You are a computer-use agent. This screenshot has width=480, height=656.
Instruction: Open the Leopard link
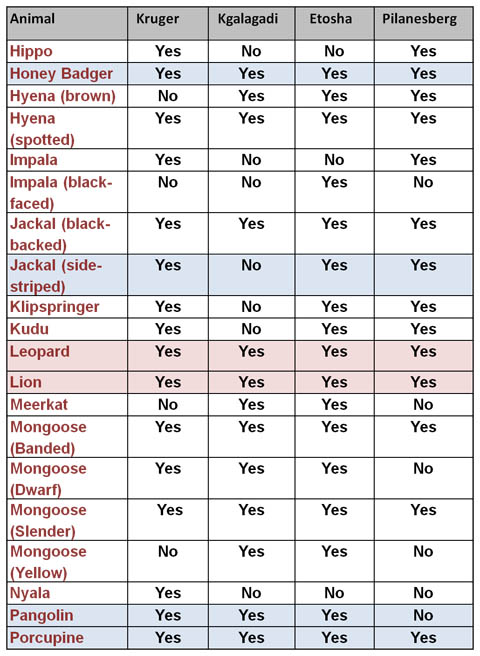pyautogui.click(x=40, y=352)
